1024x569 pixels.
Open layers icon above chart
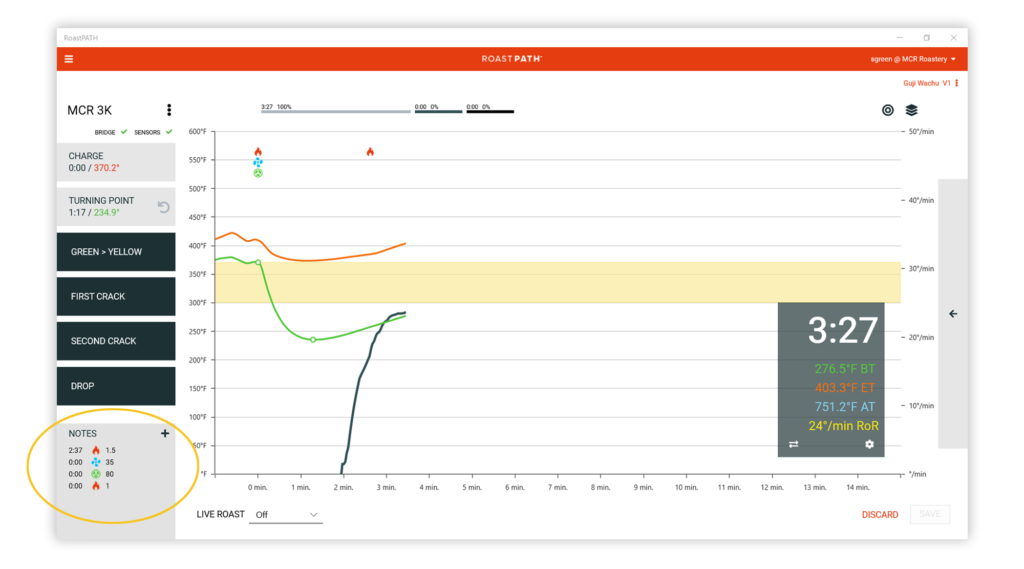tap(911, 110)
